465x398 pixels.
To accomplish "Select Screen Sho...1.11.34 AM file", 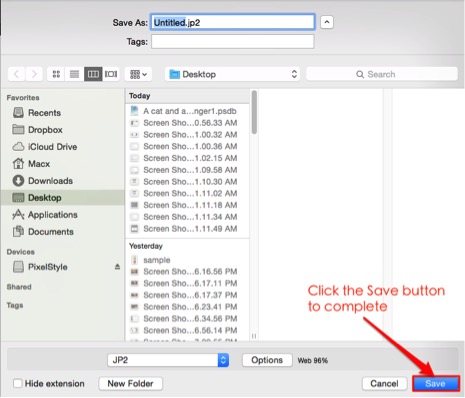I will pos(187,217).
